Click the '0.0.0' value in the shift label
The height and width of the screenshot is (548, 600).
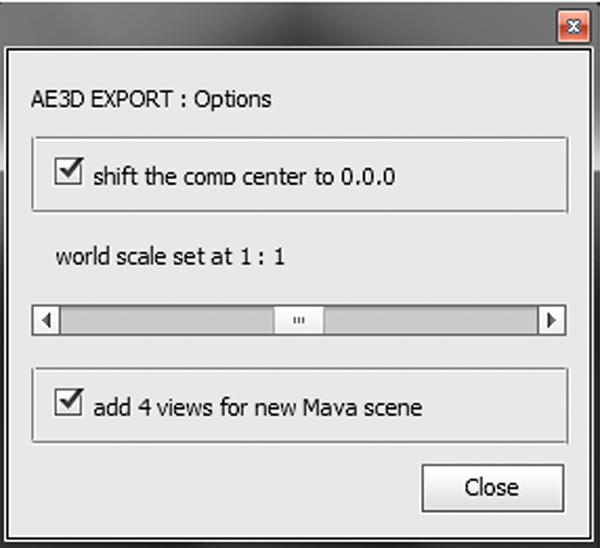(368, 176)
